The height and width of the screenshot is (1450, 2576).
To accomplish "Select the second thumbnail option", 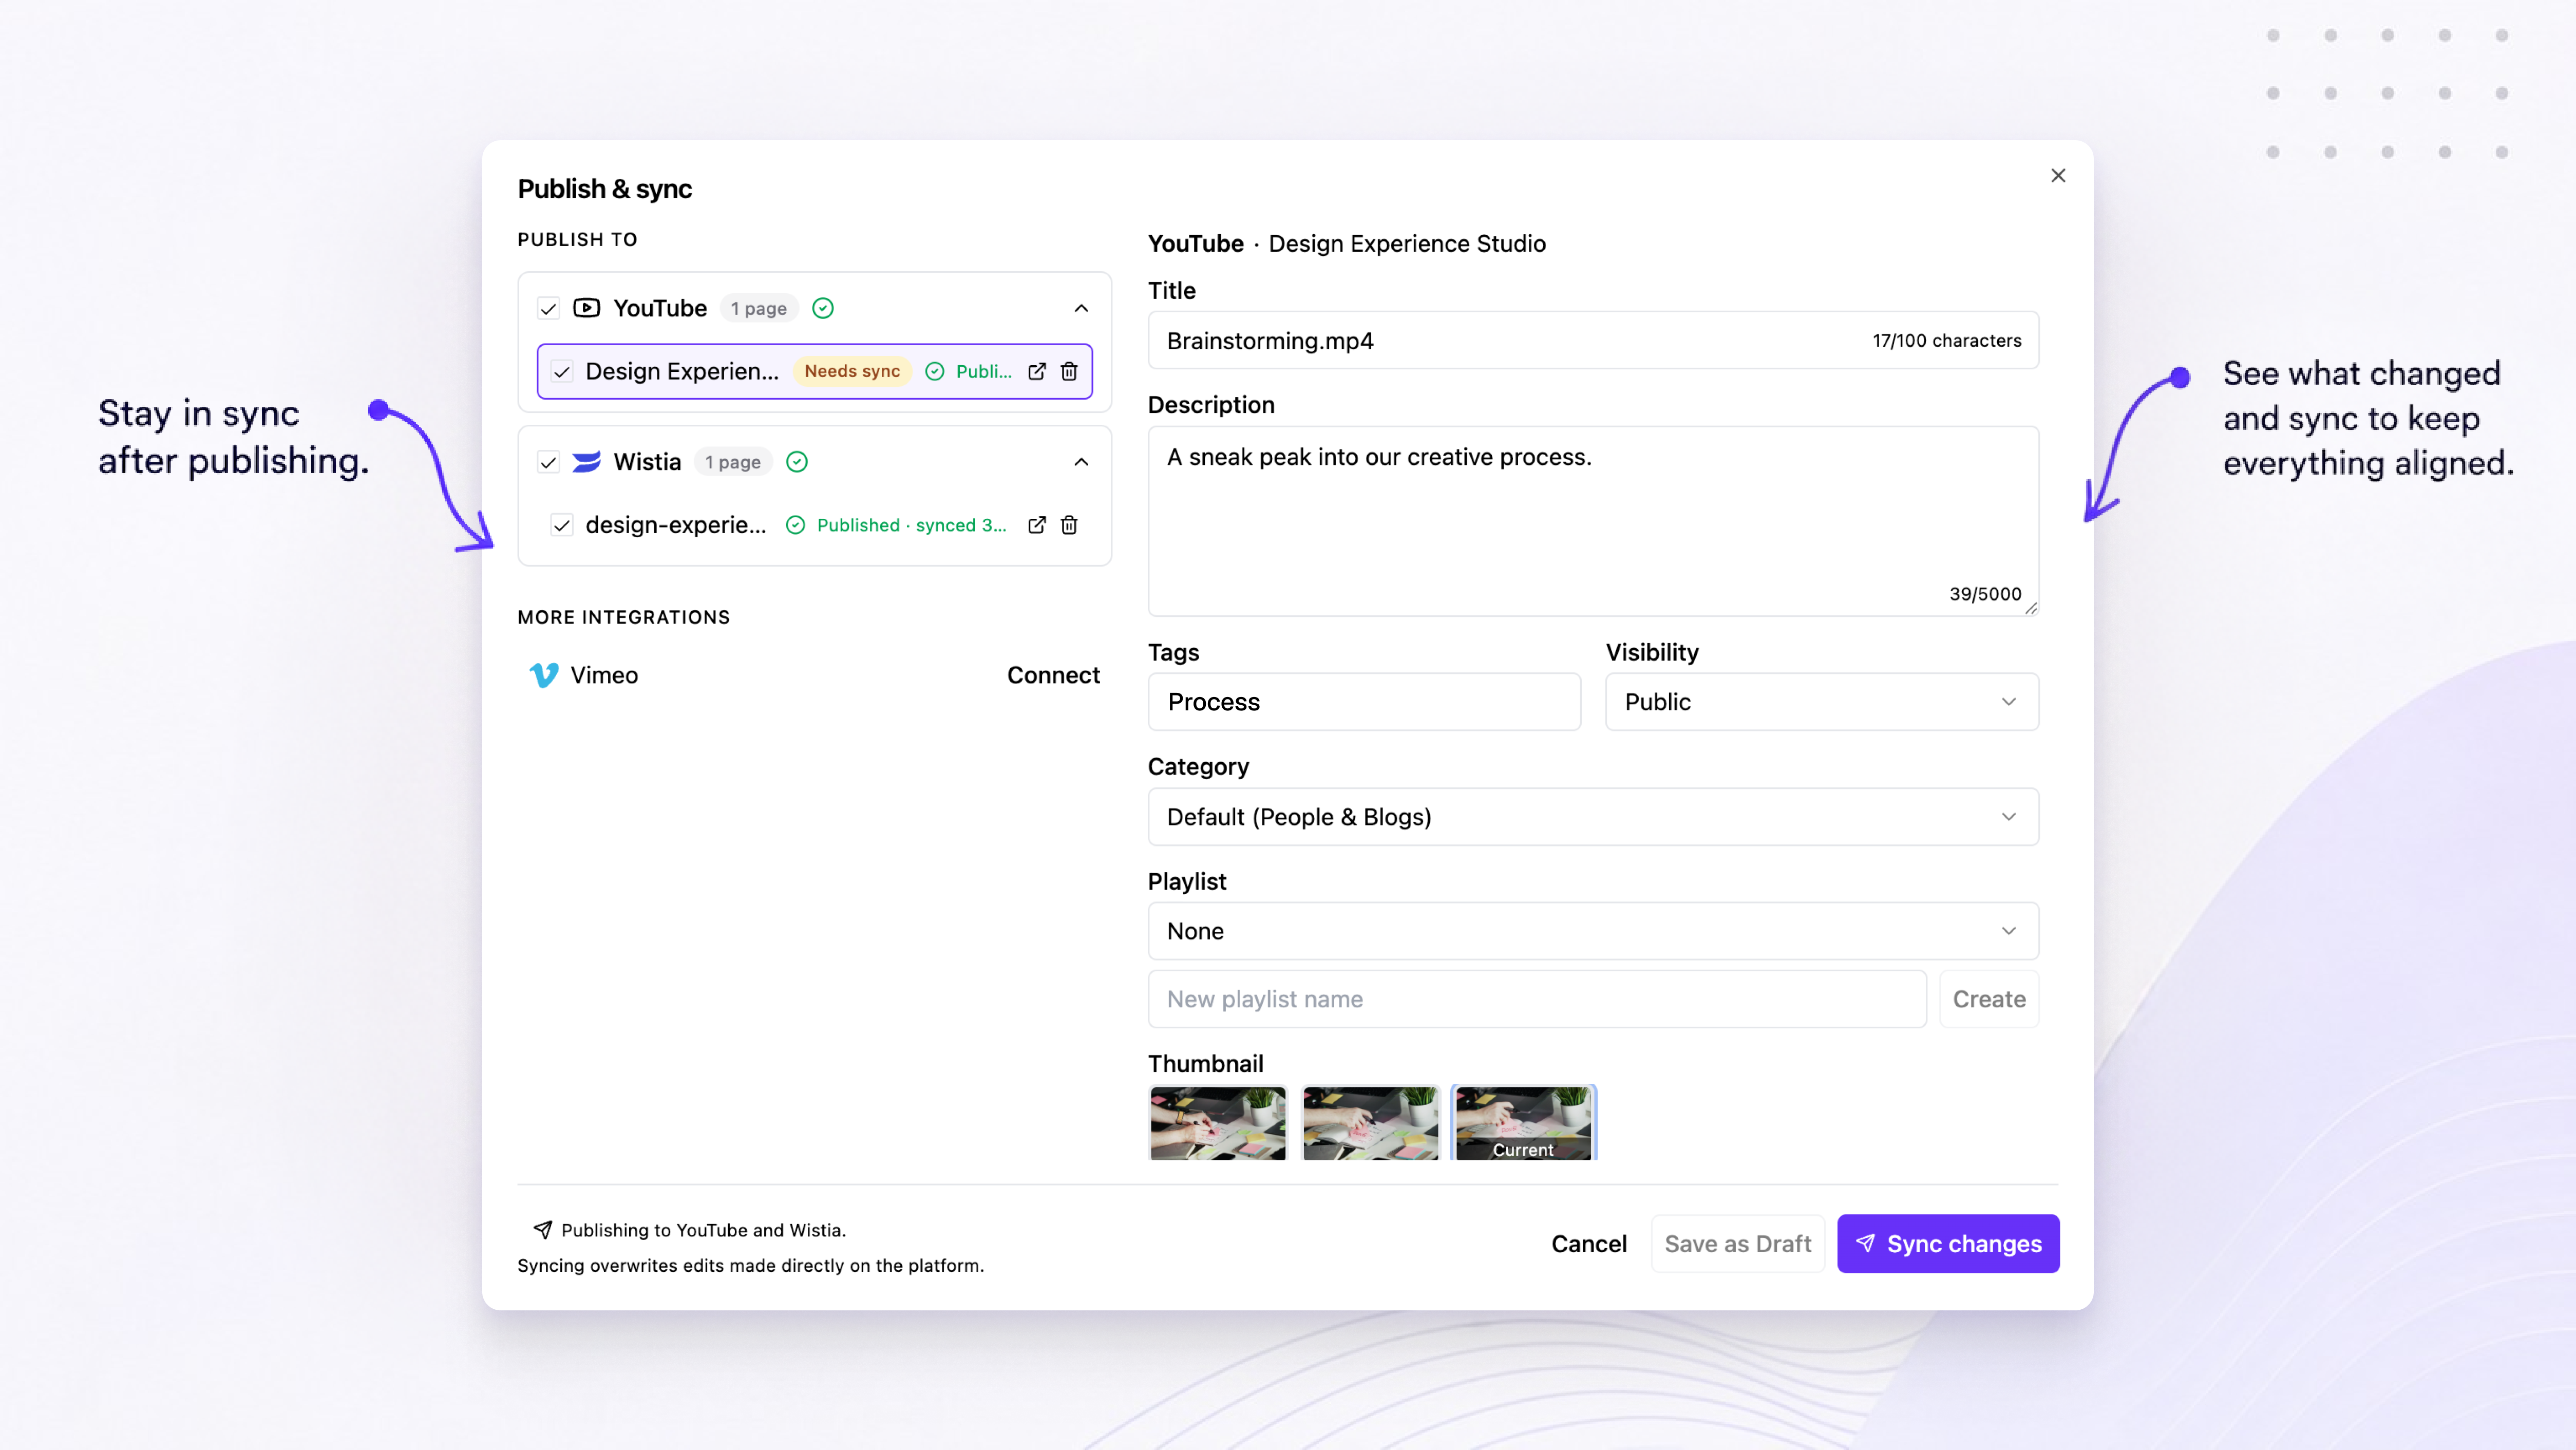I will click(1370, 1123).
